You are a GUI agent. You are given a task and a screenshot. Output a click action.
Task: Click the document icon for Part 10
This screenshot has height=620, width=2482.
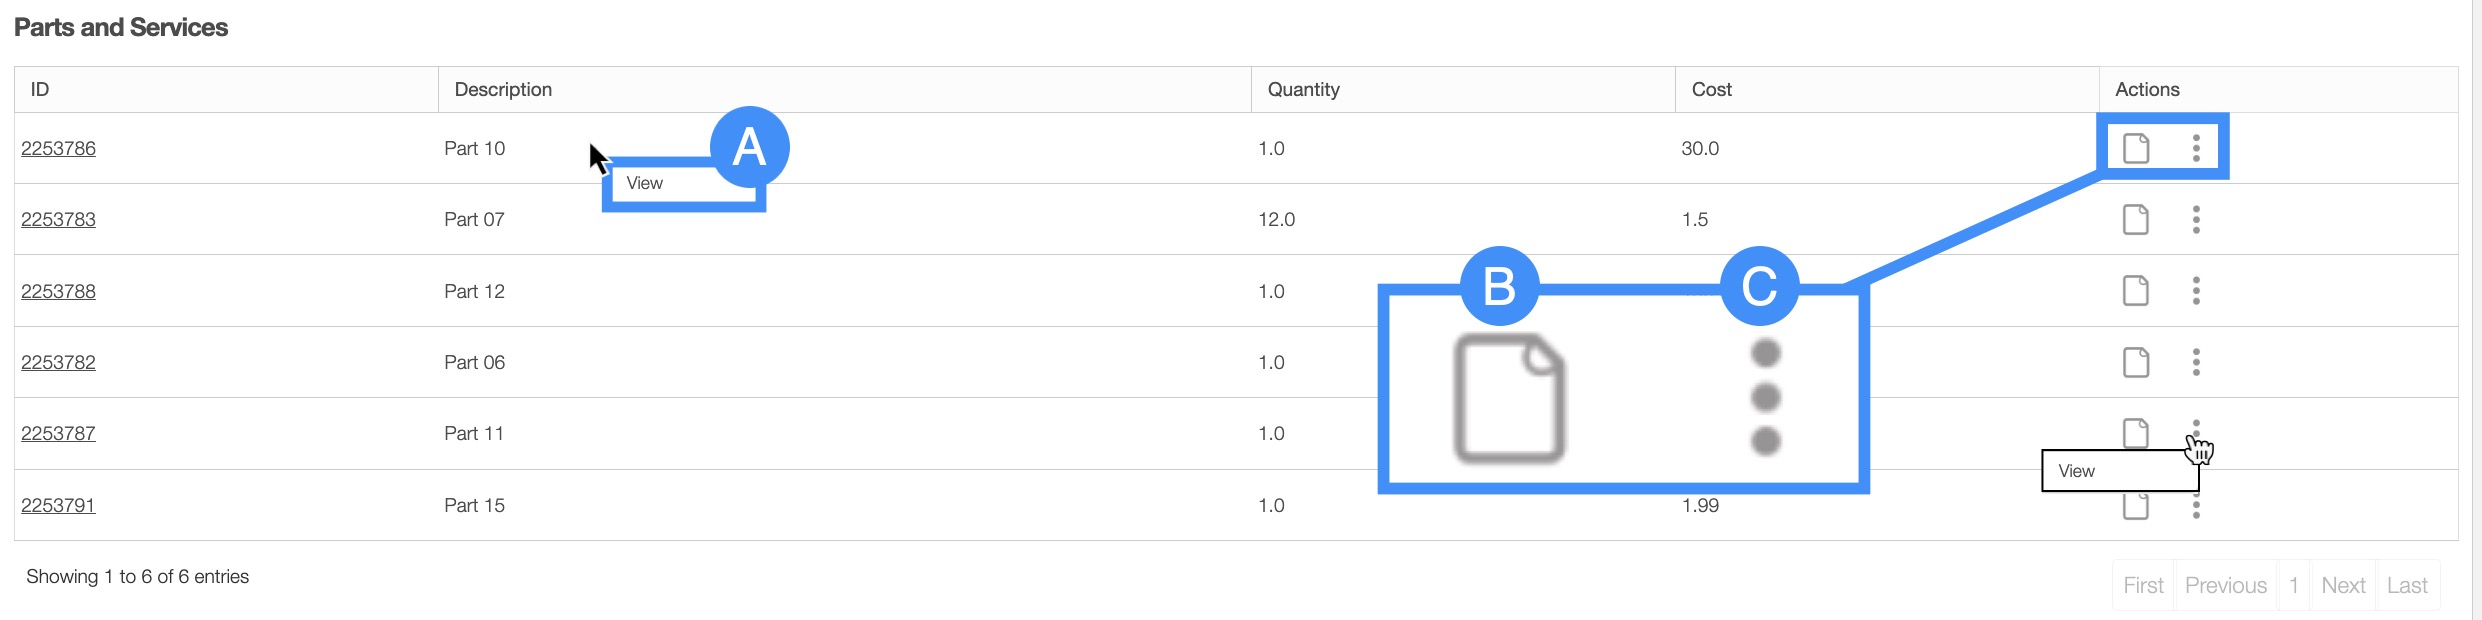pos(2135,148)
